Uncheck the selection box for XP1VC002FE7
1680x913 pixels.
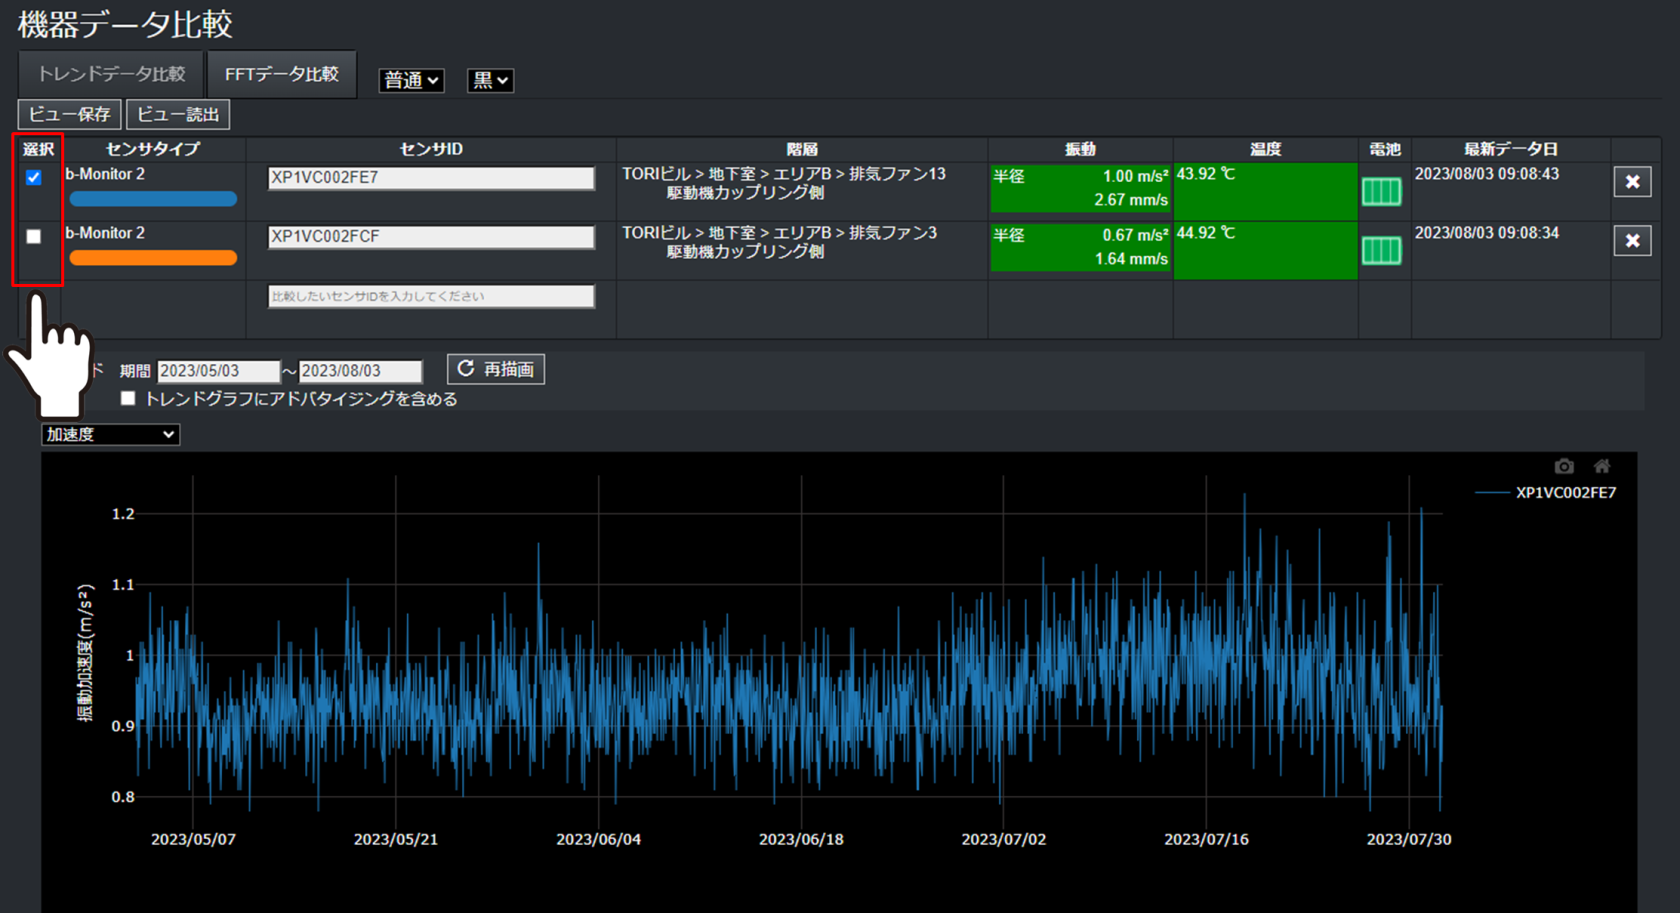click(34, 177)
